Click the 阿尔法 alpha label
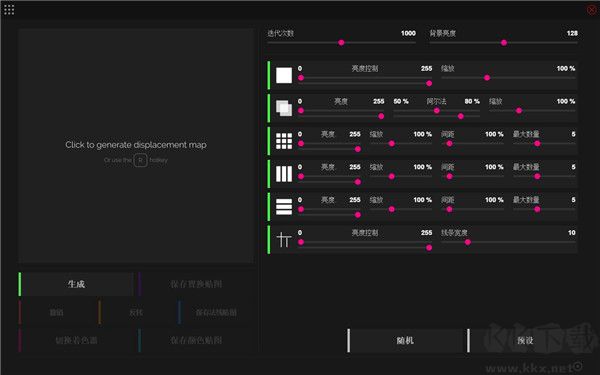This screenshot has width=600, height=375. click(436, 101)
